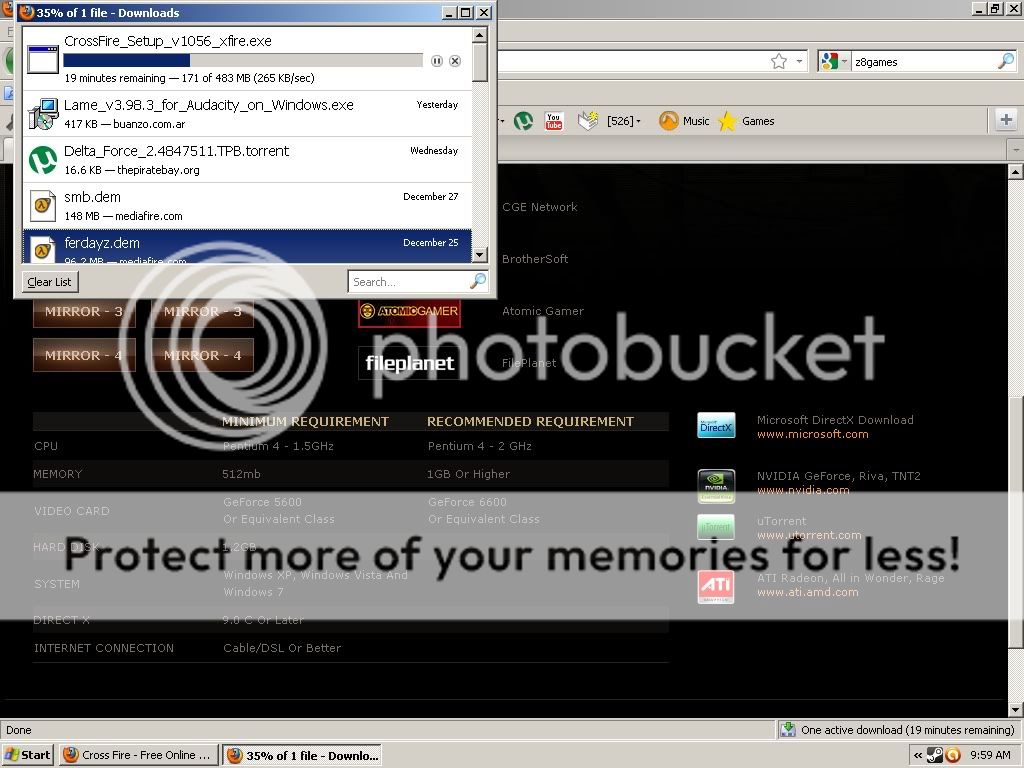This screenshot has width=1024, height=768.
Task: Cancel the CrossFire_Setup download
Action: [x=455, y=61]
